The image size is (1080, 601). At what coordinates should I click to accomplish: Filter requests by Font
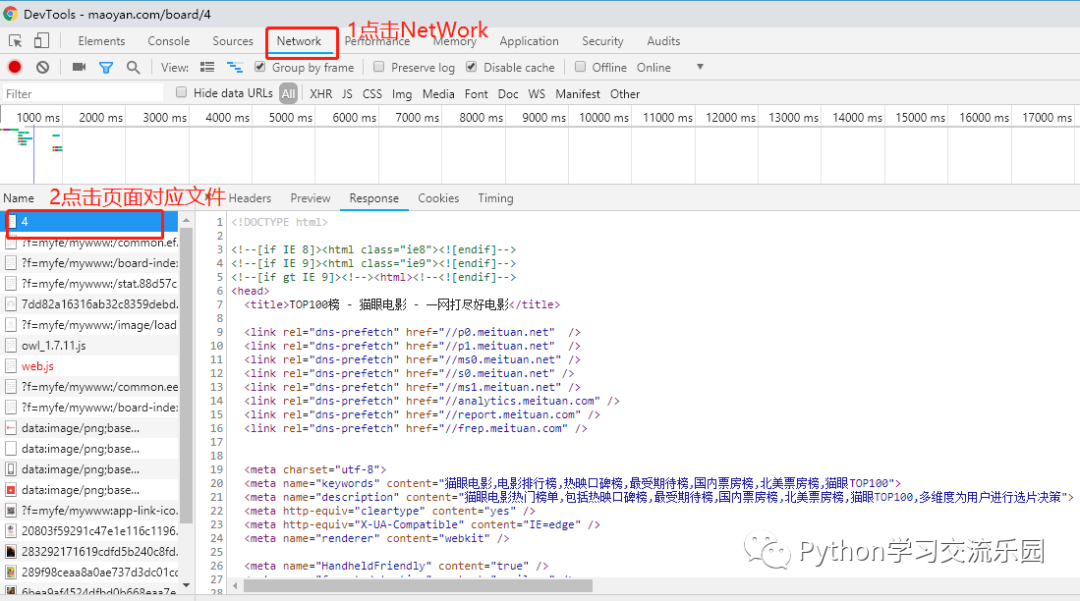click(x=476, y=94)
